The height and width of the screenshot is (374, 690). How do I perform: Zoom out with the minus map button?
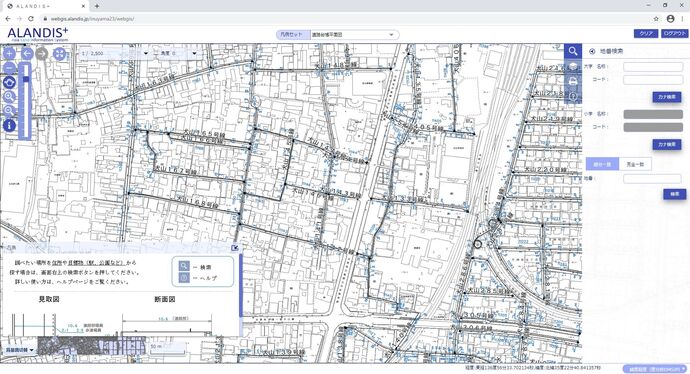coord(10,68)
